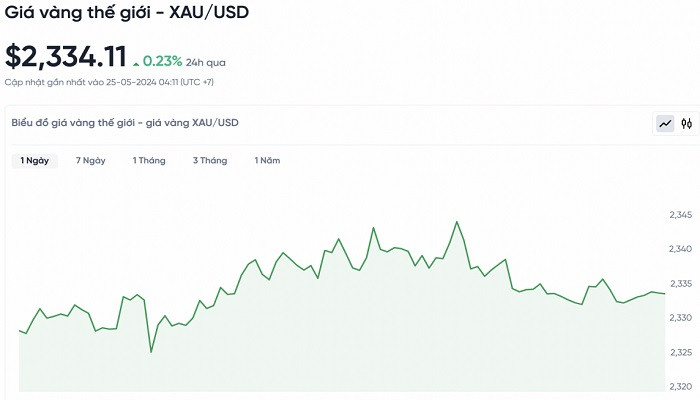The image size is (700, 400).
Task: Click the 2,345 y-axis label
Action: point(681,215)
